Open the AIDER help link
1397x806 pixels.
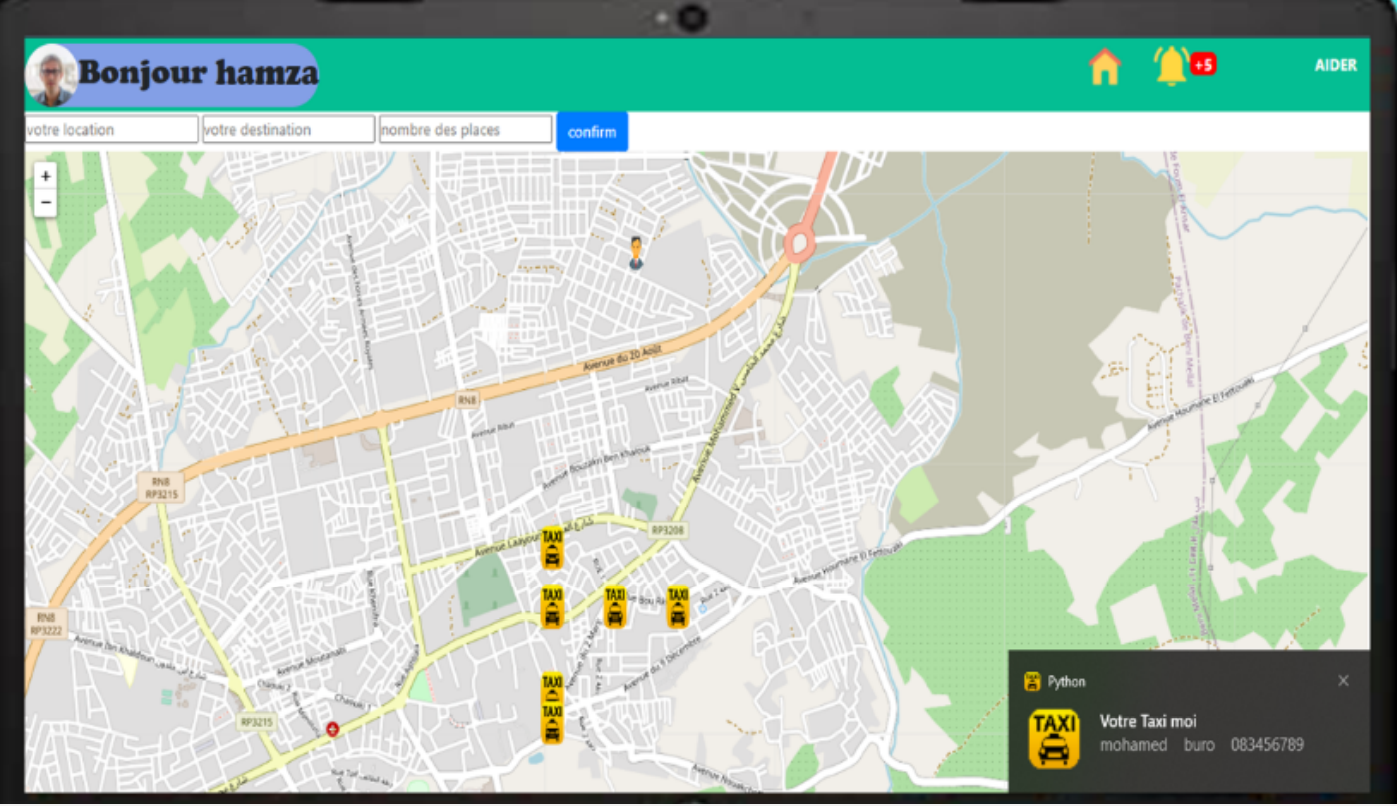[1336, 65]
